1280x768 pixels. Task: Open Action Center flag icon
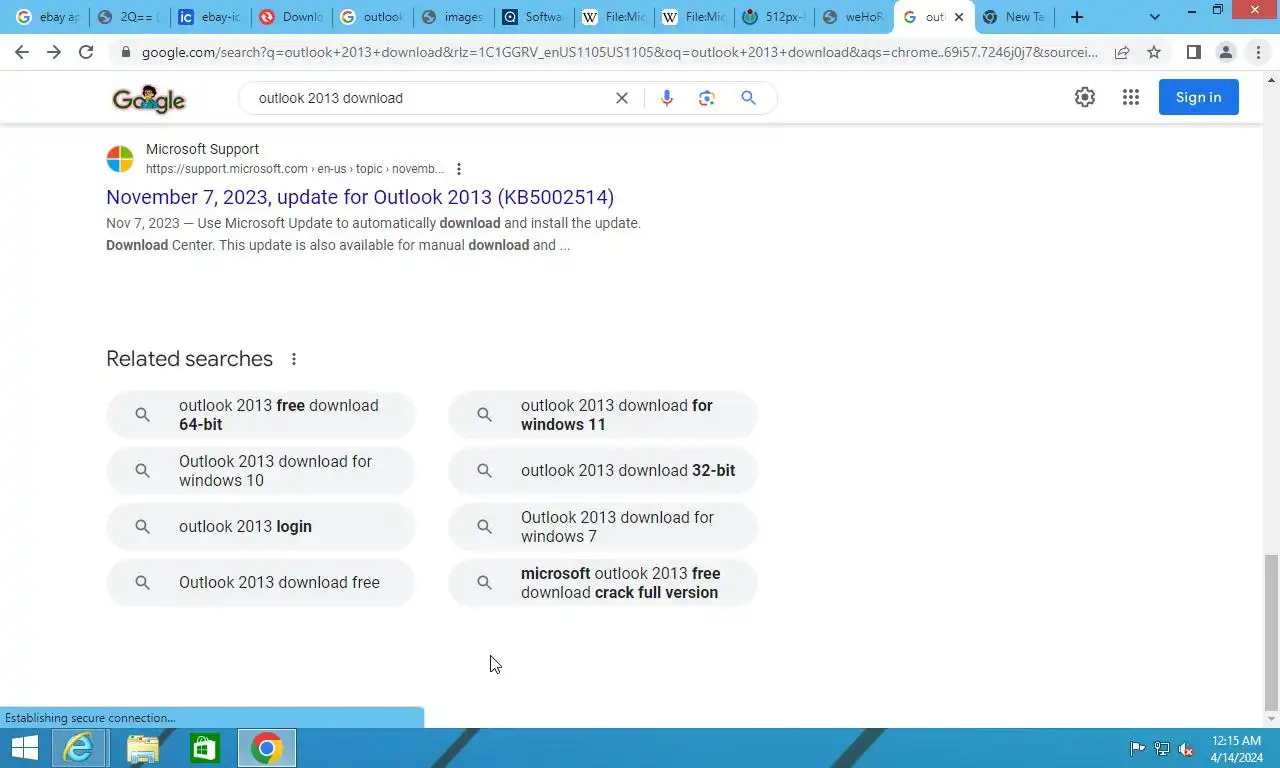(x=1138, y=749)
